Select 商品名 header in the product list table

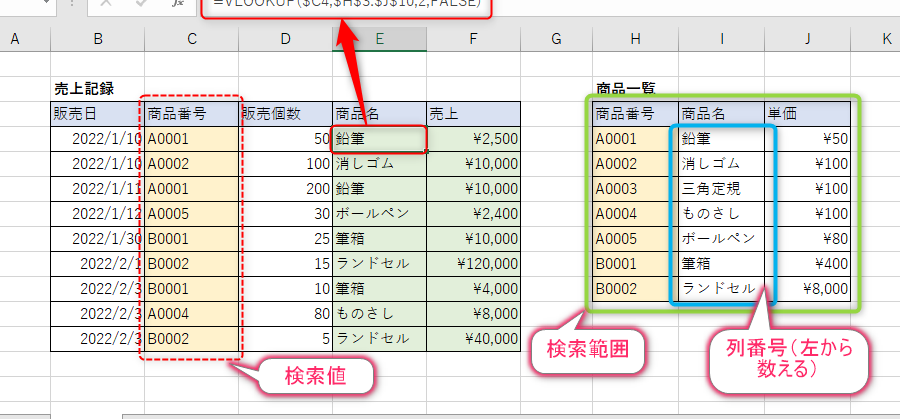click(721, 114)
